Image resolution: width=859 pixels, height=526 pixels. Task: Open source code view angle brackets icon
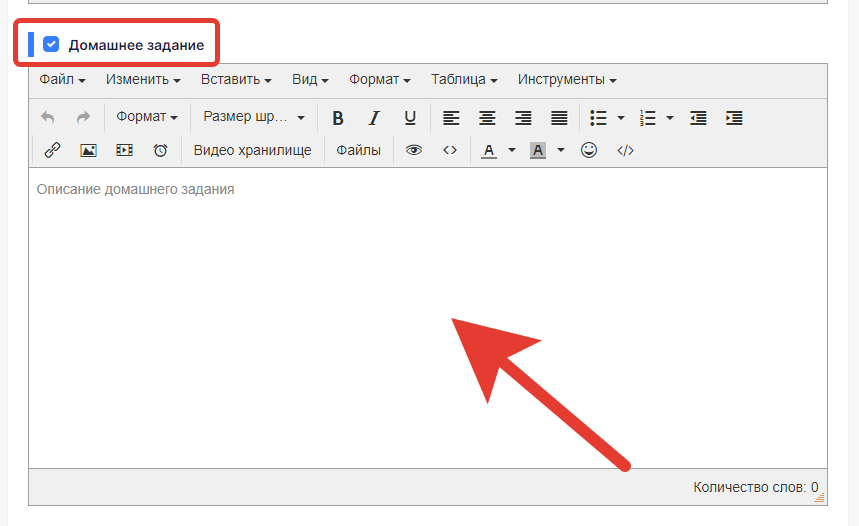click(450, 150)
